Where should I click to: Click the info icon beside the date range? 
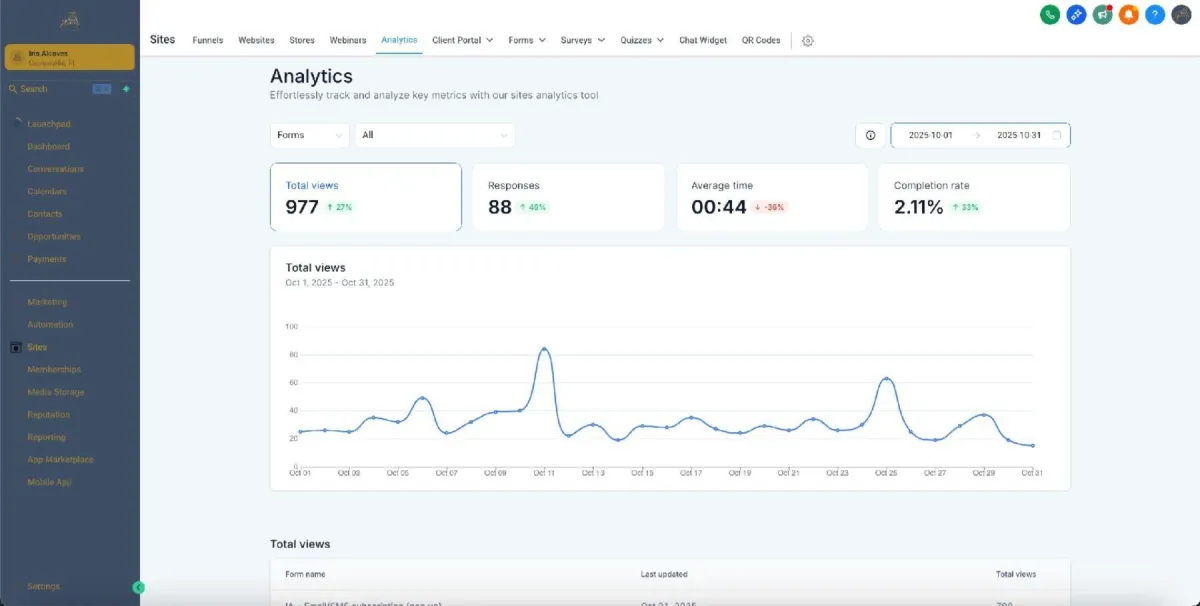click(x=870, y=135)
